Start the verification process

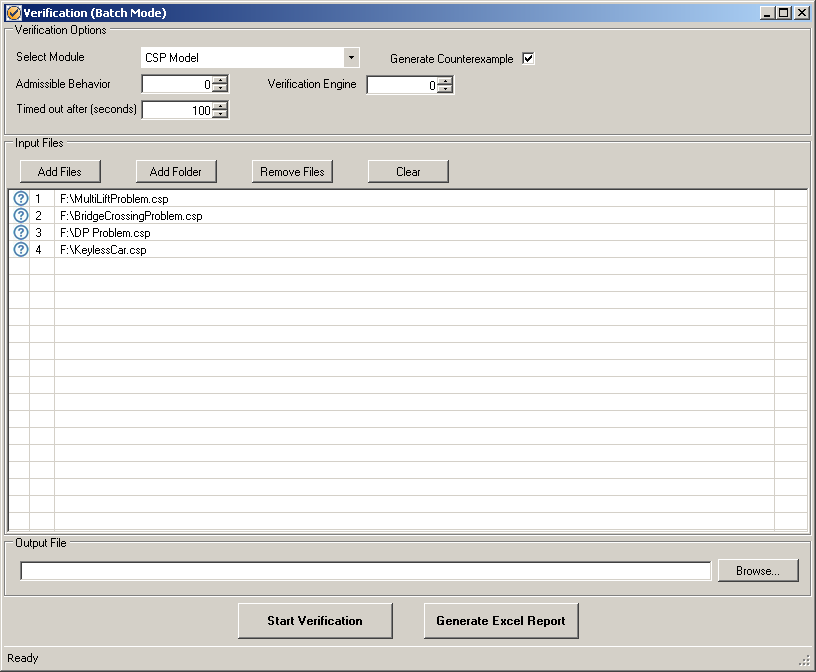pos(315,621)
